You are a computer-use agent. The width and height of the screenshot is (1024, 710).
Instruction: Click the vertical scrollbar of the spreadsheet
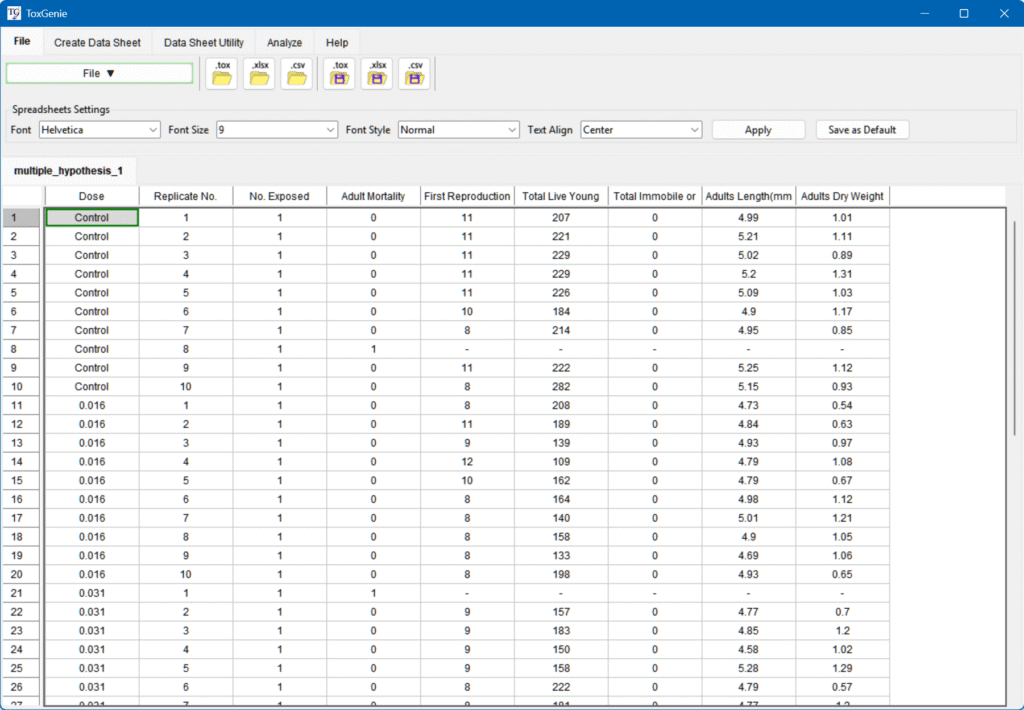point(1014,330)
